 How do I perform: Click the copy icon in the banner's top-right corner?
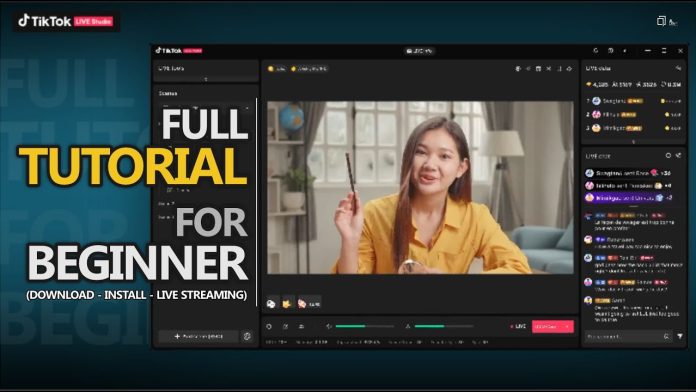[661, 21]
